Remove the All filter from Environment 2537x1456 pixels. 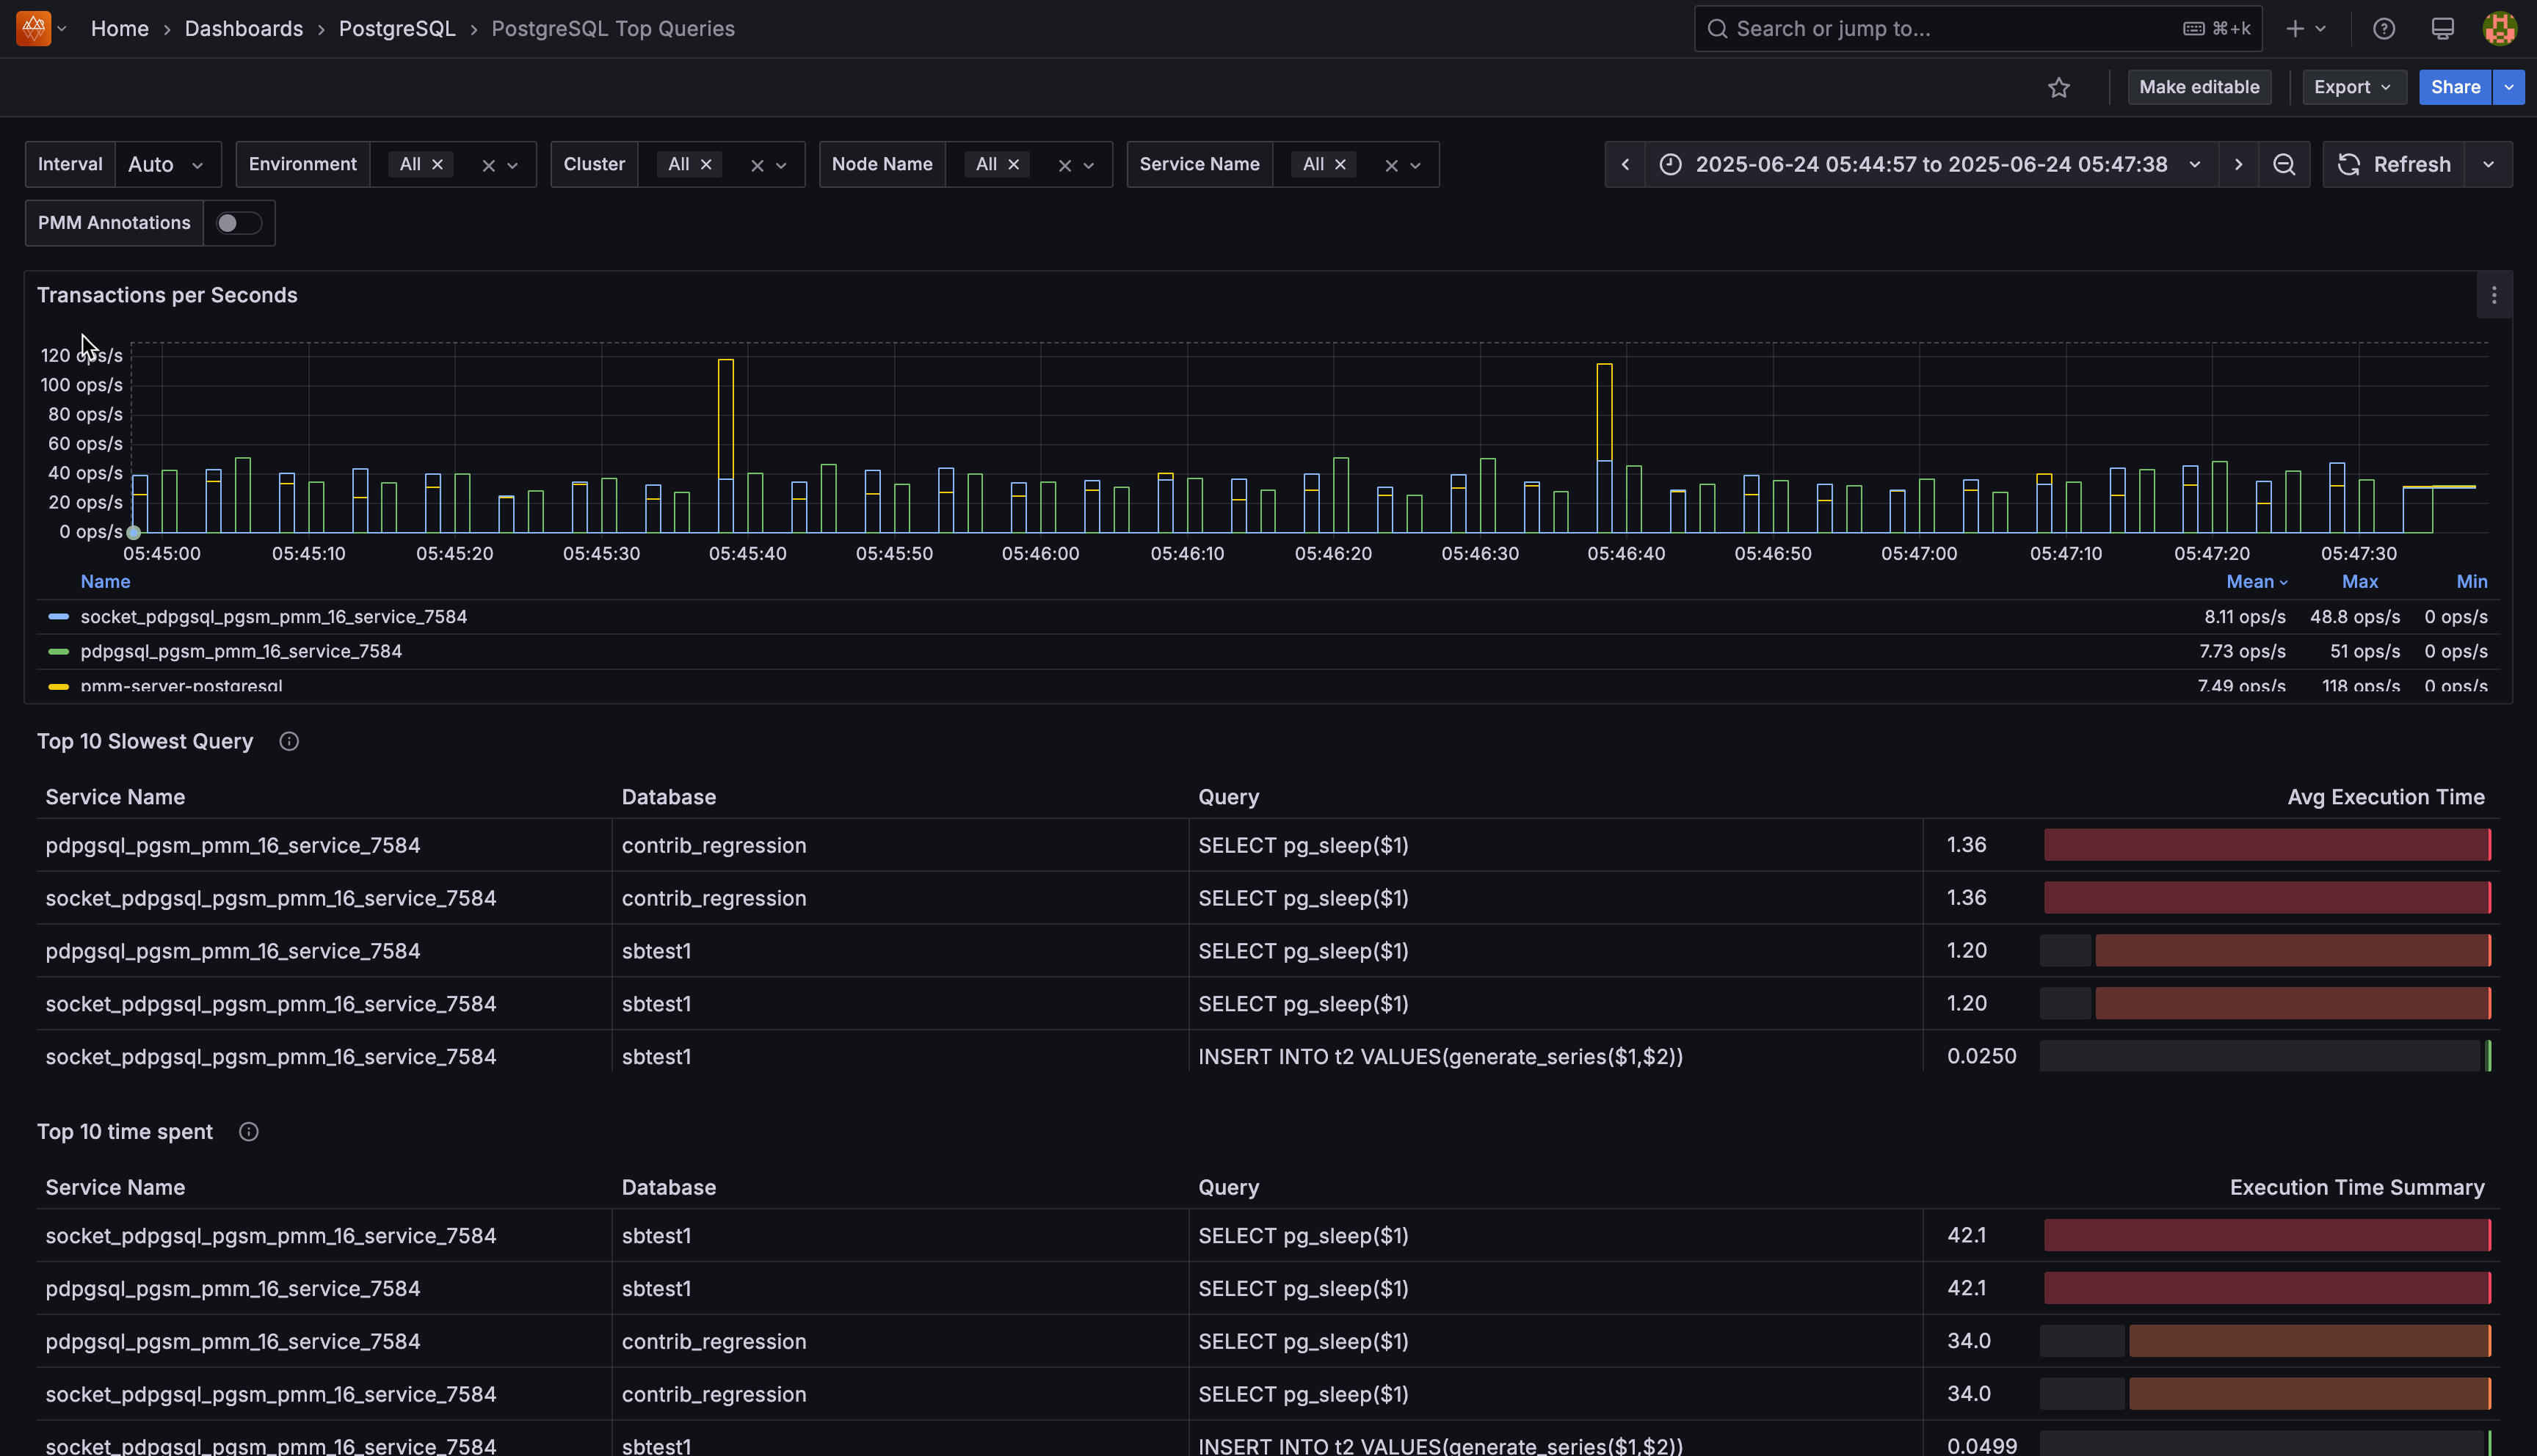click(x=437, y=164)
